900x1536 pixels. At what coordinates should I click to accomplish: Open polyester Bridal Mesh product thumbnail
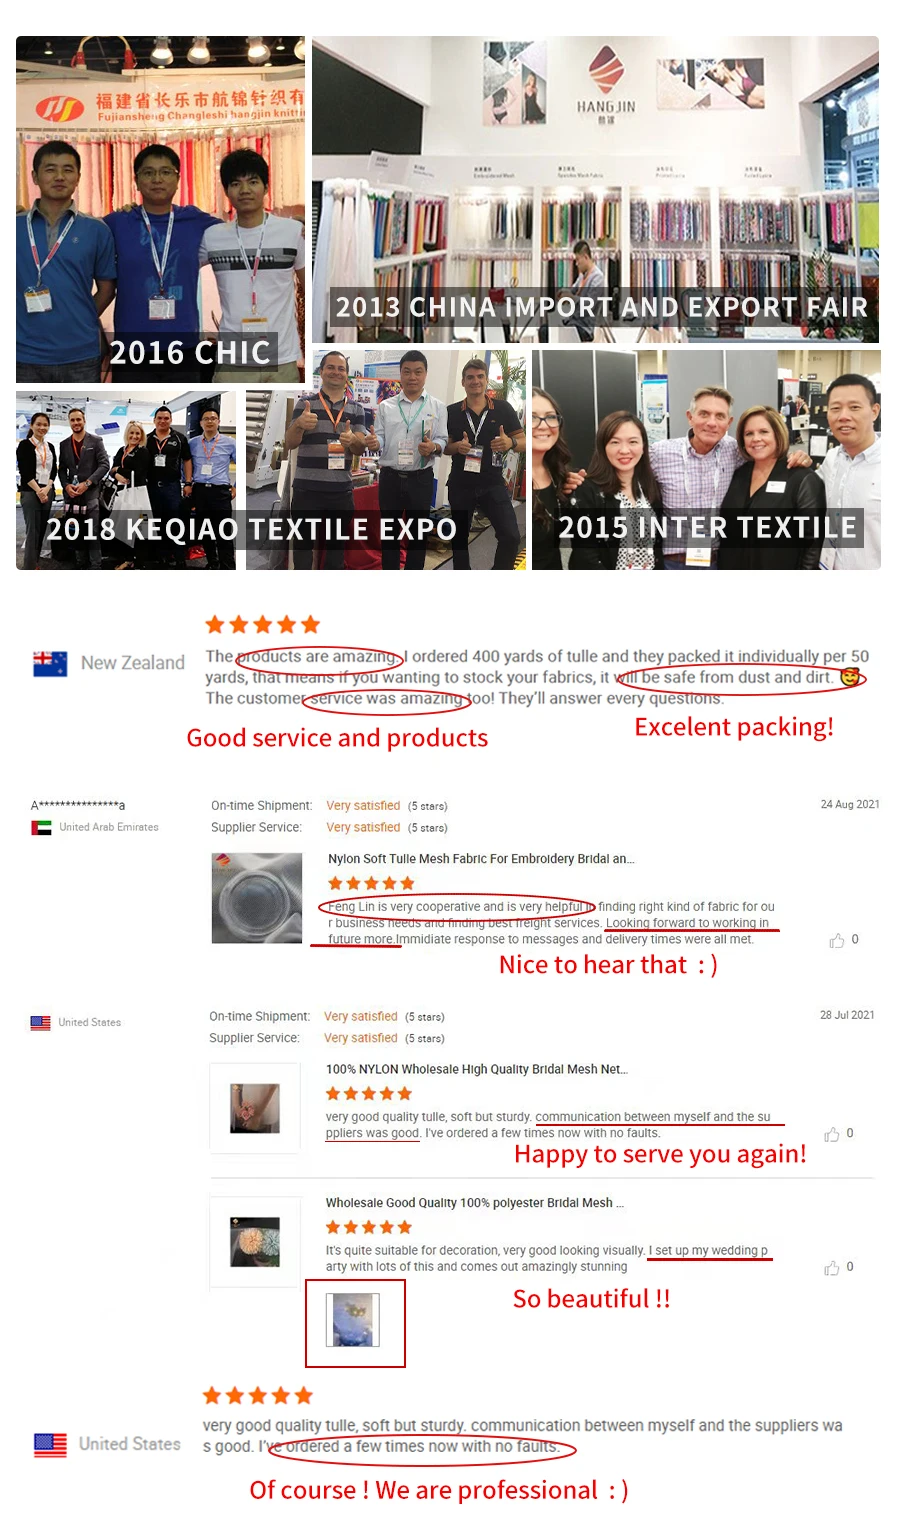[255, 1242]
